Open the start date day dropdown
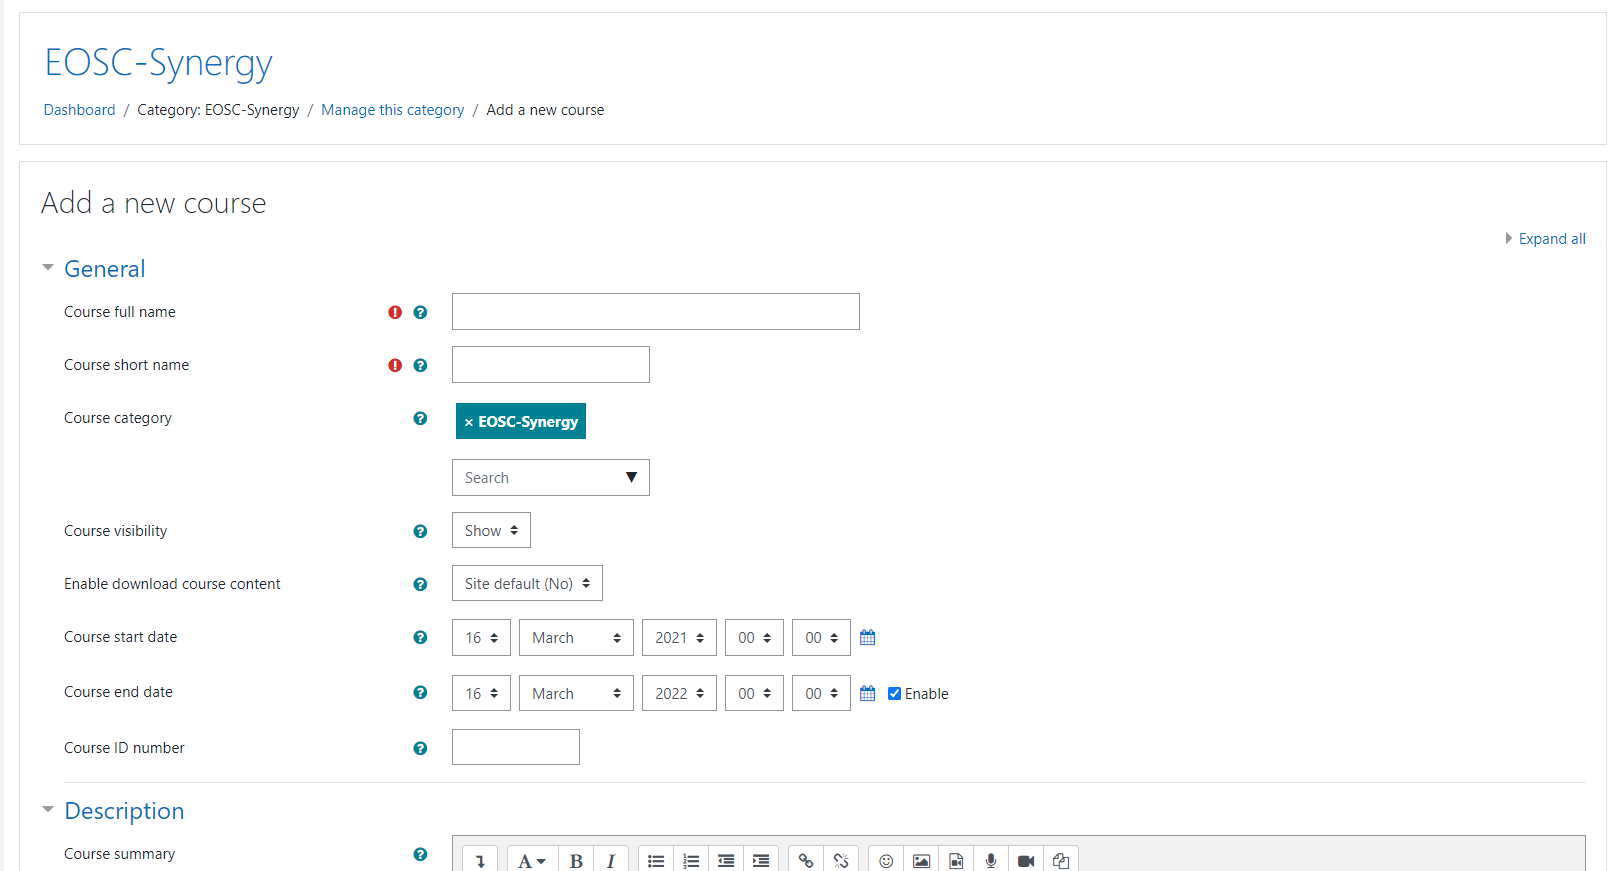This screenshot has width=1617, height=871. (x=481, y=637)
